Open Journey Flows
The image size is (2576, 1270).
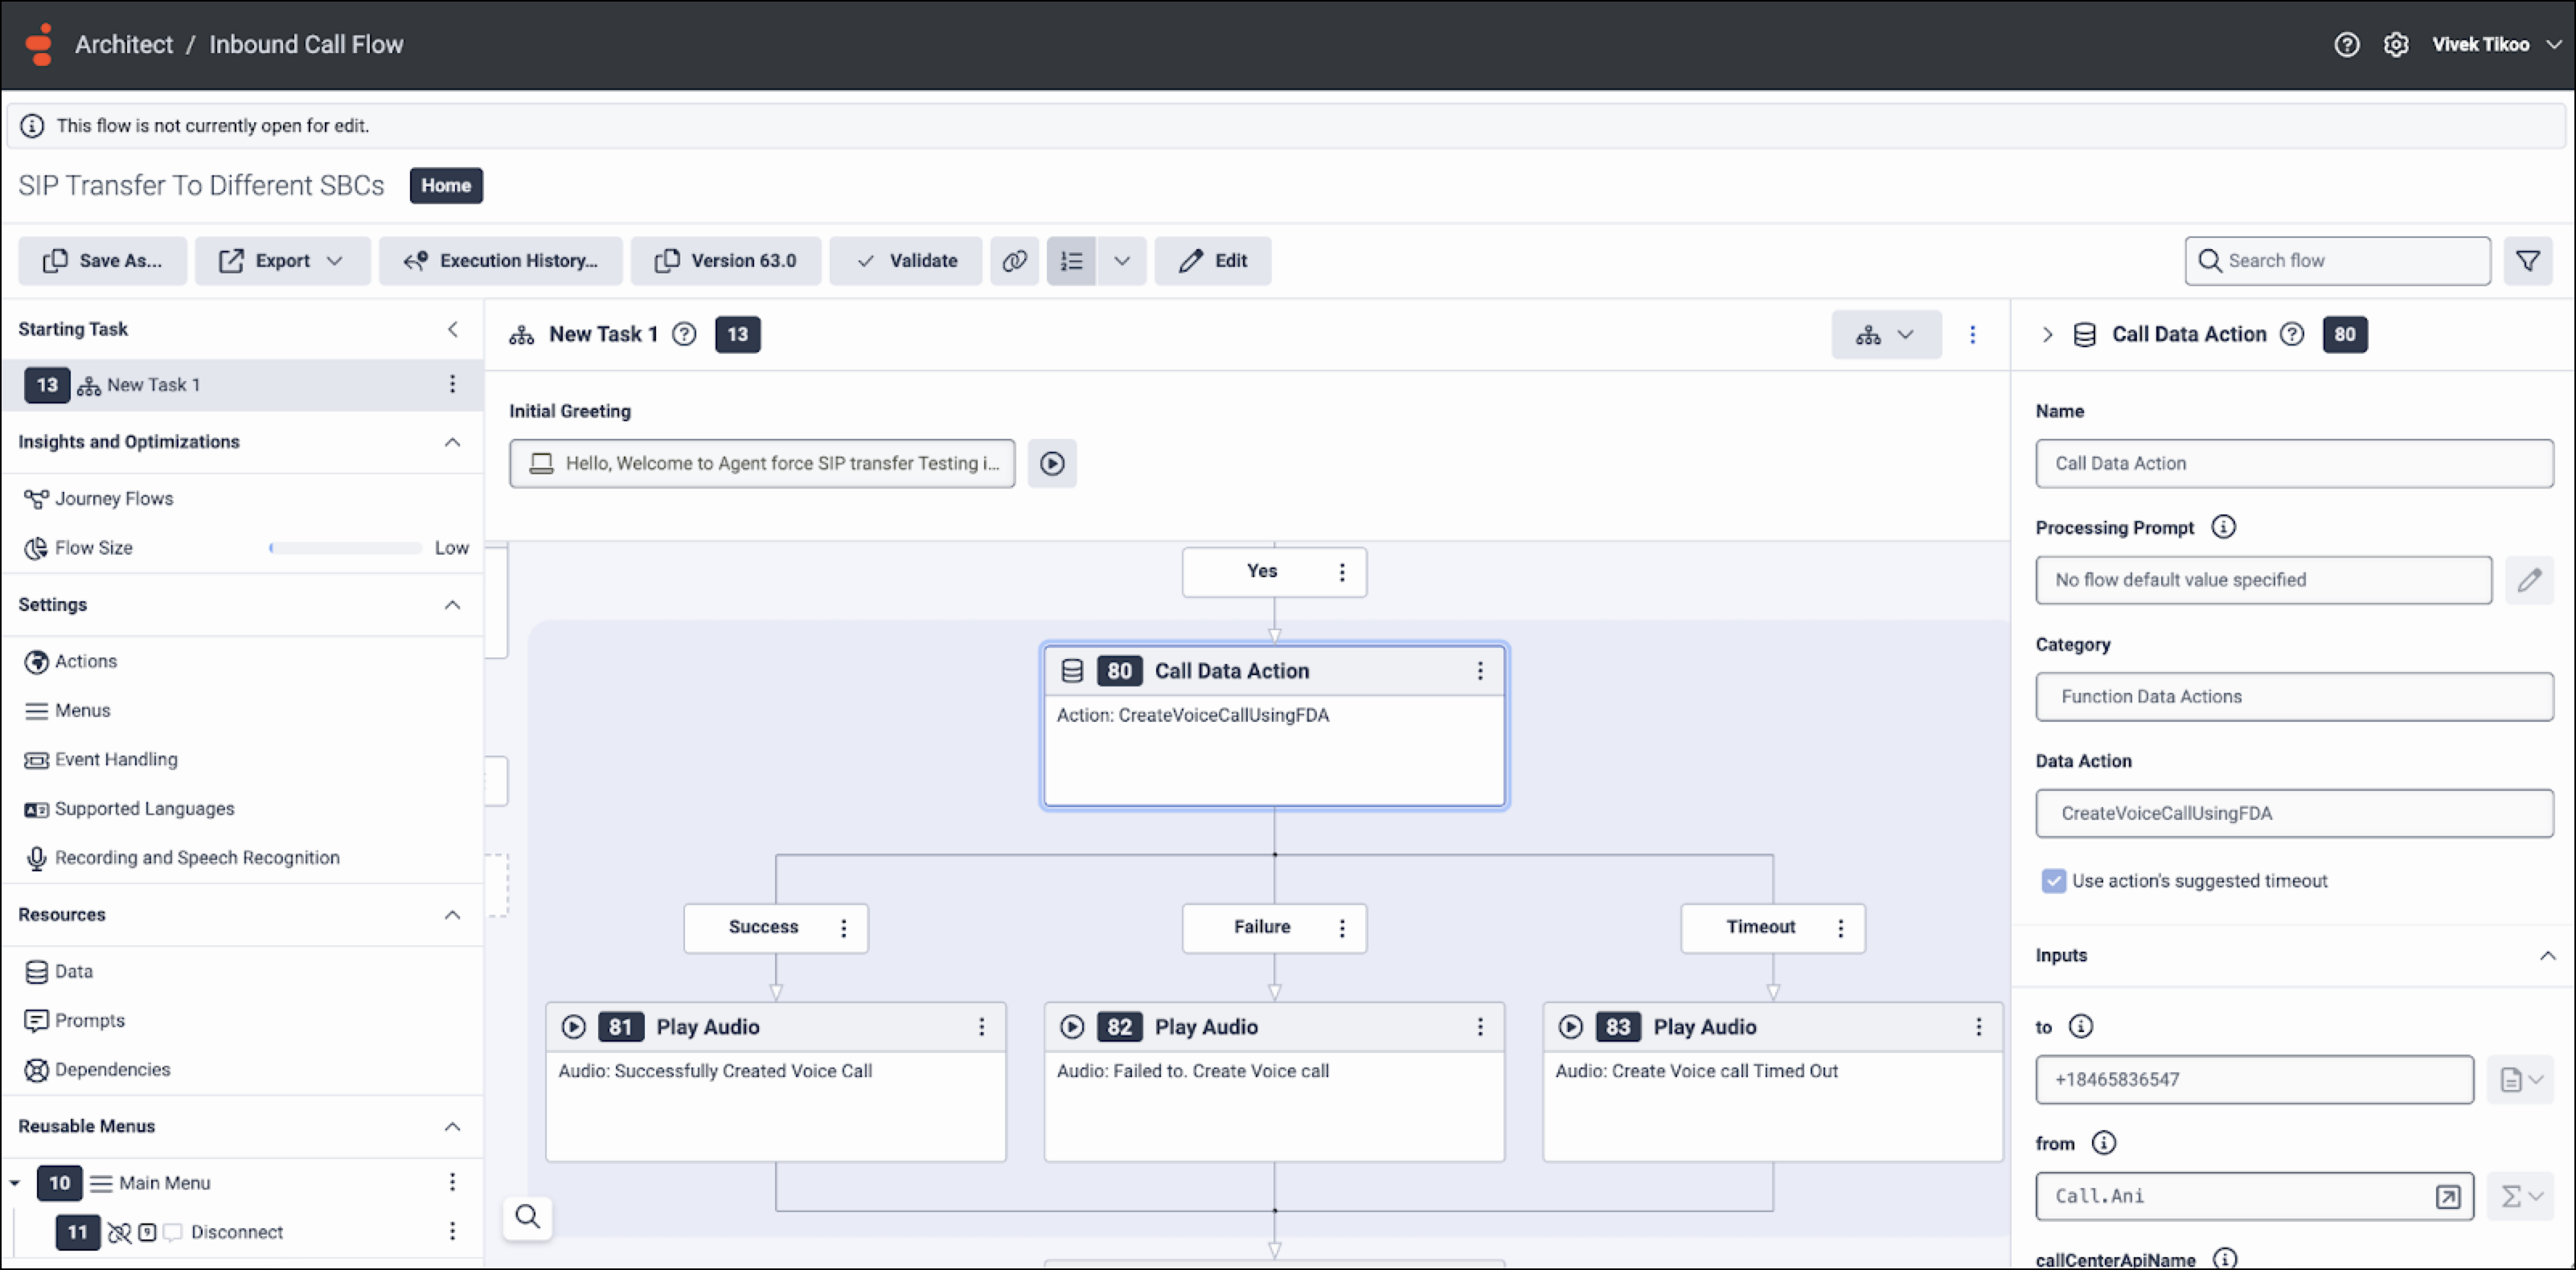tap(114, 498)
